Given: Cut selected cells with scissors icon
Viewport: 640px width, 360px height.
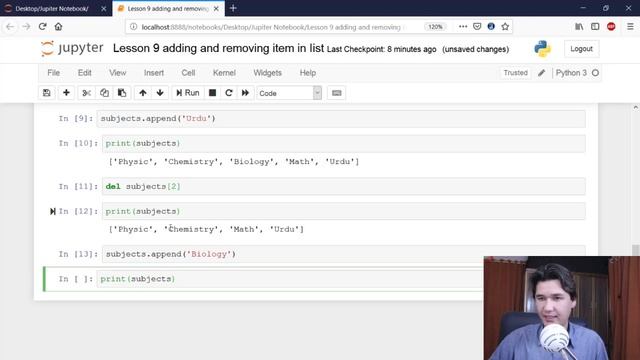Looking at the screenshot, I should pyautogui.click(x=86, y=93).
